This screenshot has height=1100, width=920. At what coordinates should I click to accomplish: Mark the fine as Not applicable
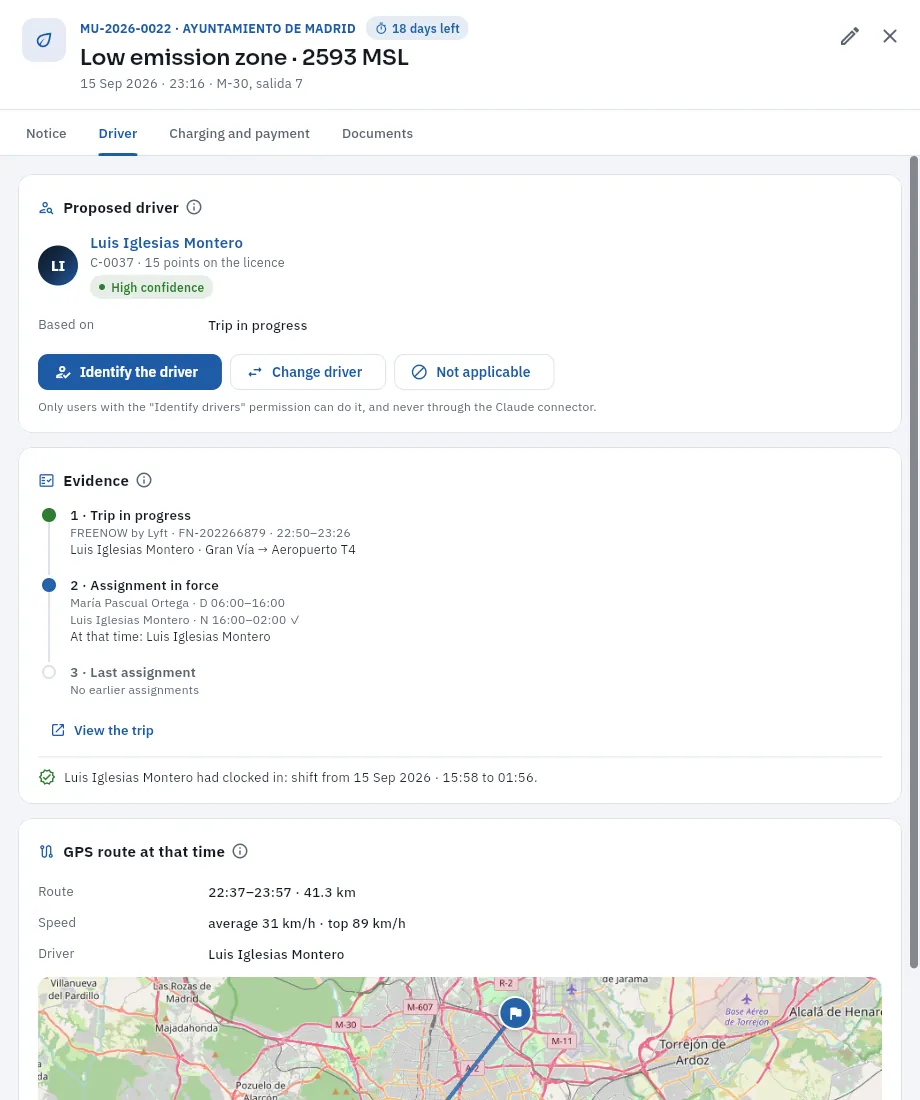(x=474, y=372)
